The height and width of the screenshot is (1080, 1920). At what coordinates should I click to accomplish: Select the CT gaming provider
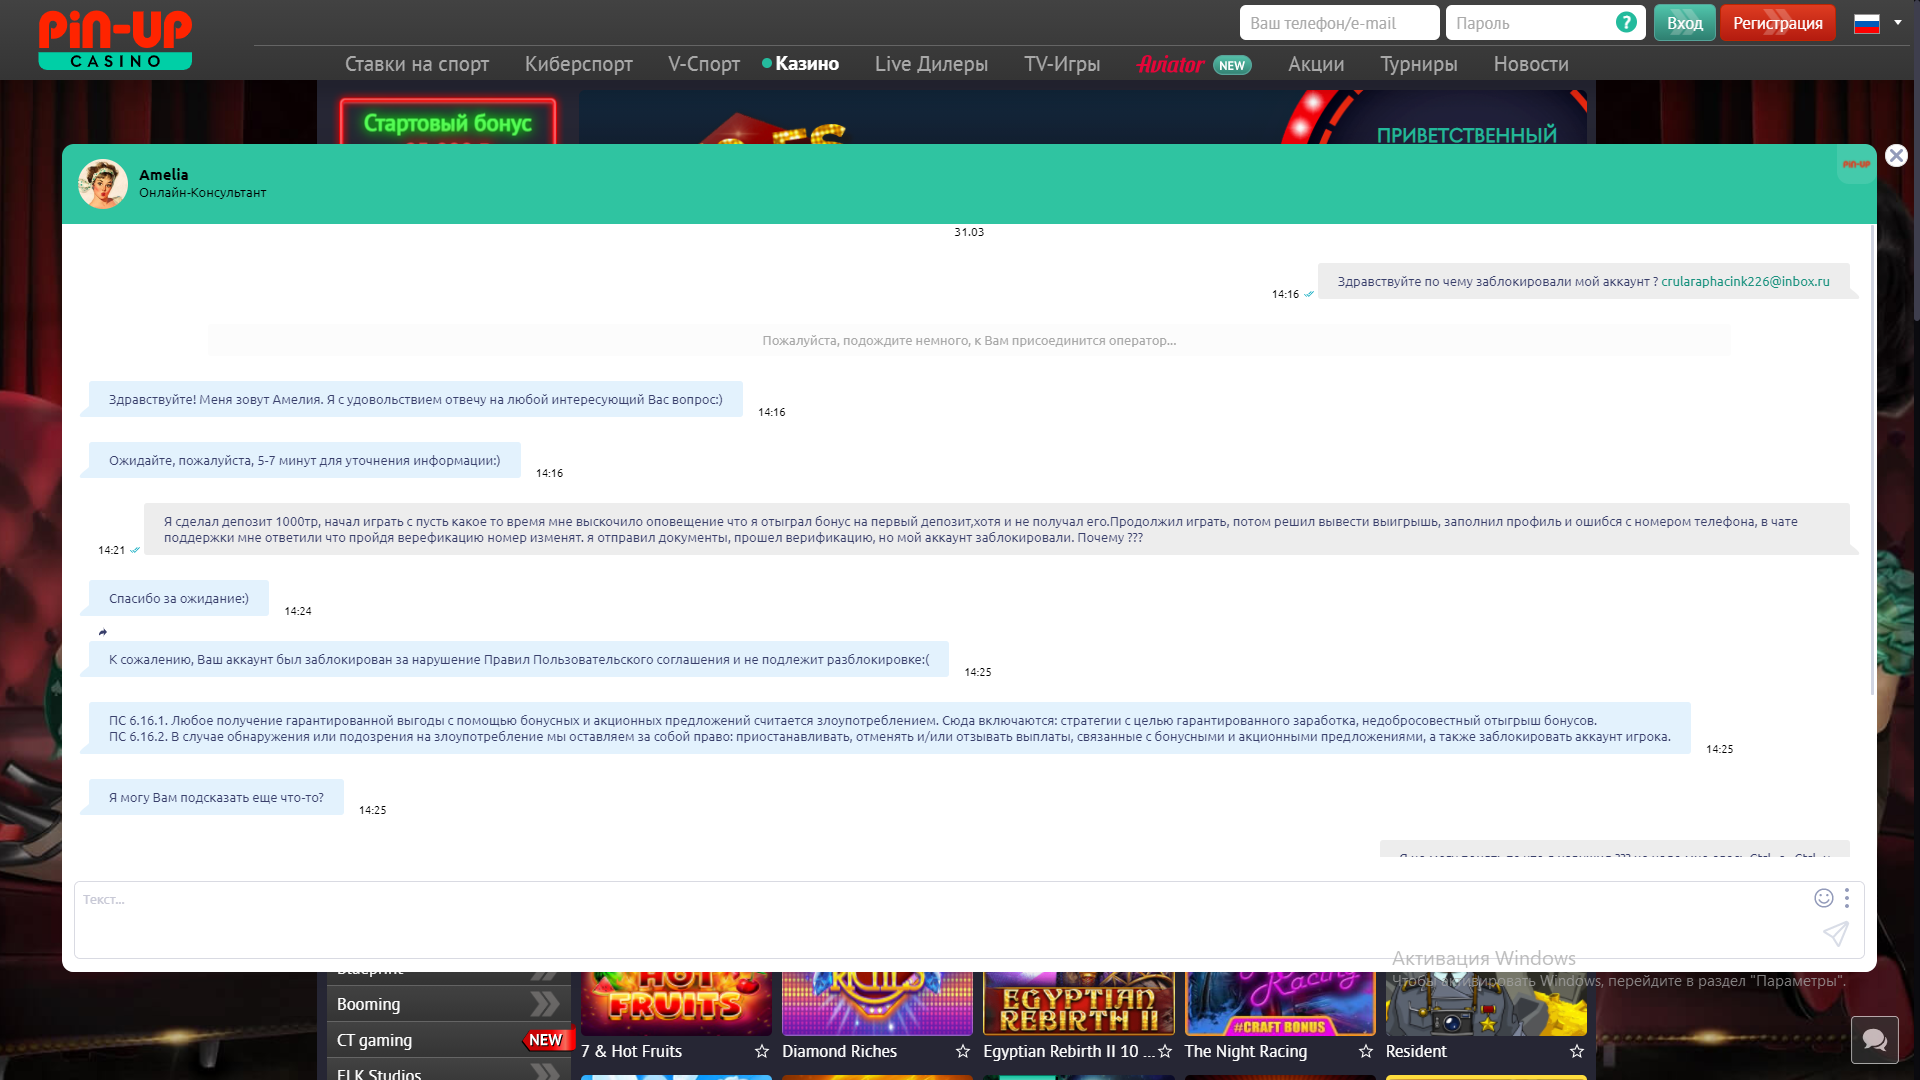click(x=448, y=1040)
